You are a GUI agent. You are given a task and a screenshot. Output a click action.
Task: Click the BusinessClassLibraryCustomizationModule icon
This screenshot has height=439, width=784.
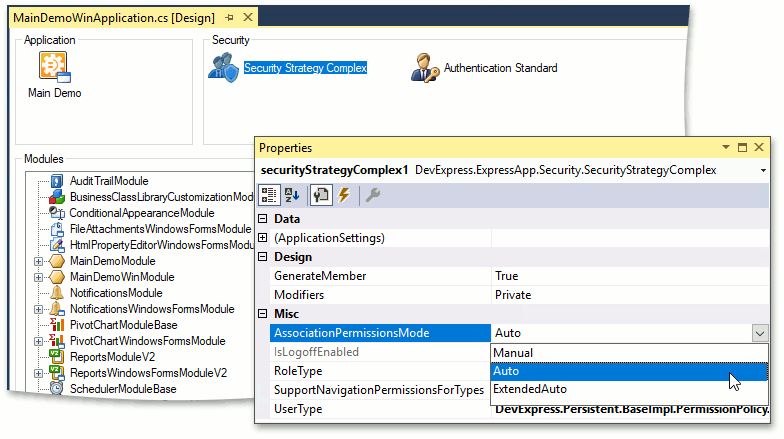[x=57, y=197]
